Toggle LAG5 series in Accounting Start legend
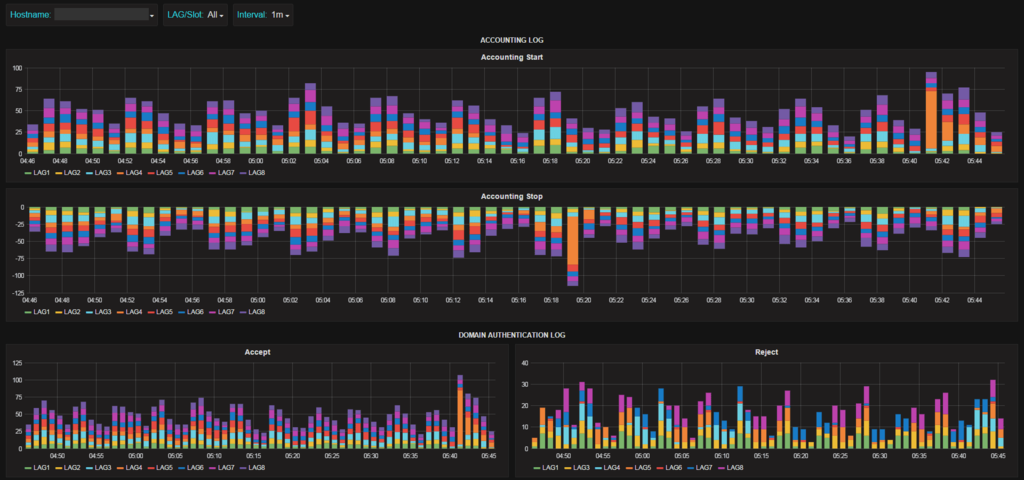 pyautogui.click(x=159, y=172)
